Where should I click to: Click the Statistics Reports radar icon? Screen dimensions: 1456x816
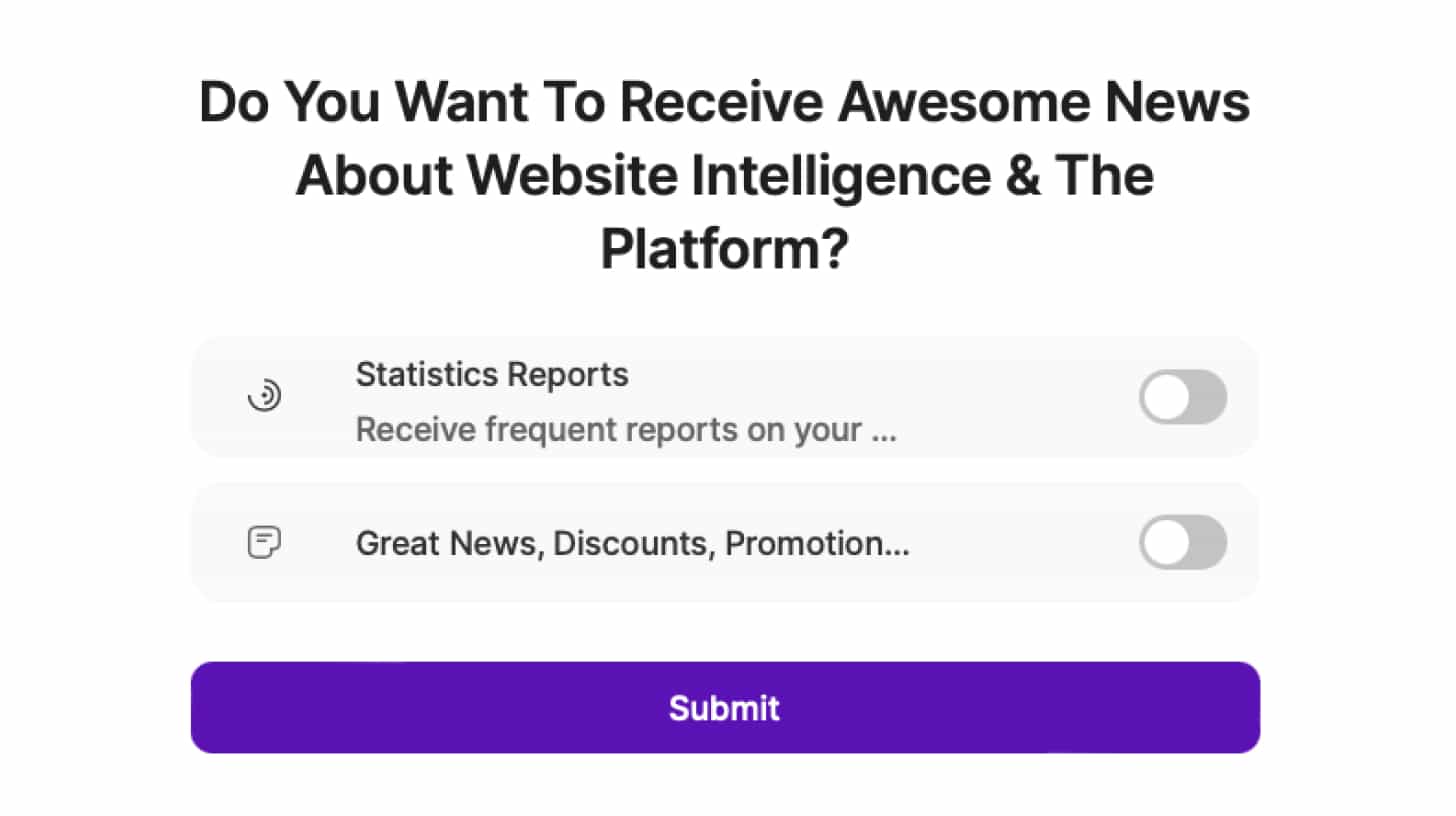(264, 397)
